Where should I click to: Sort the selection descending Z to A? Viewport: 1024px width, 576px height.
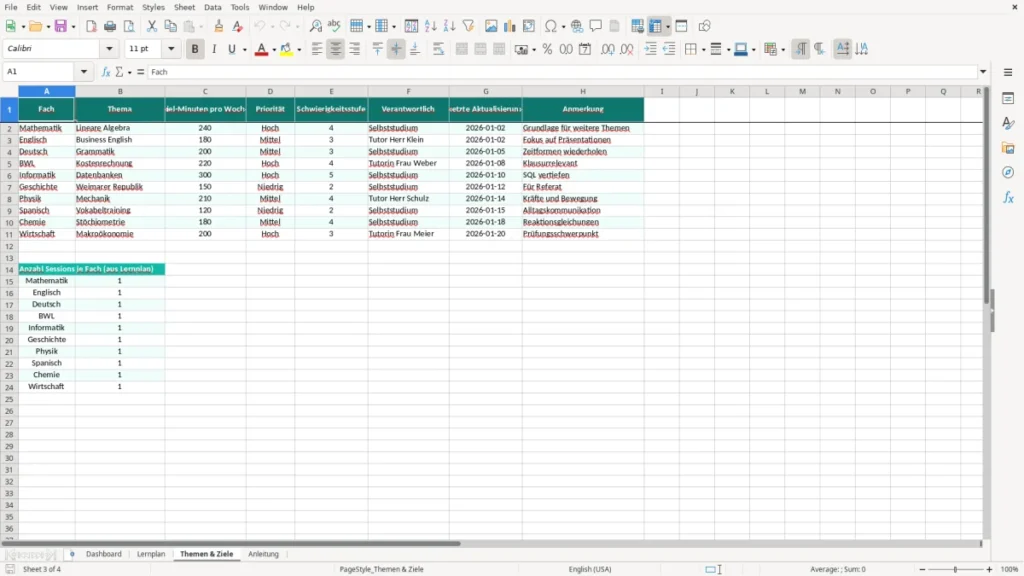tap(449, 26)
